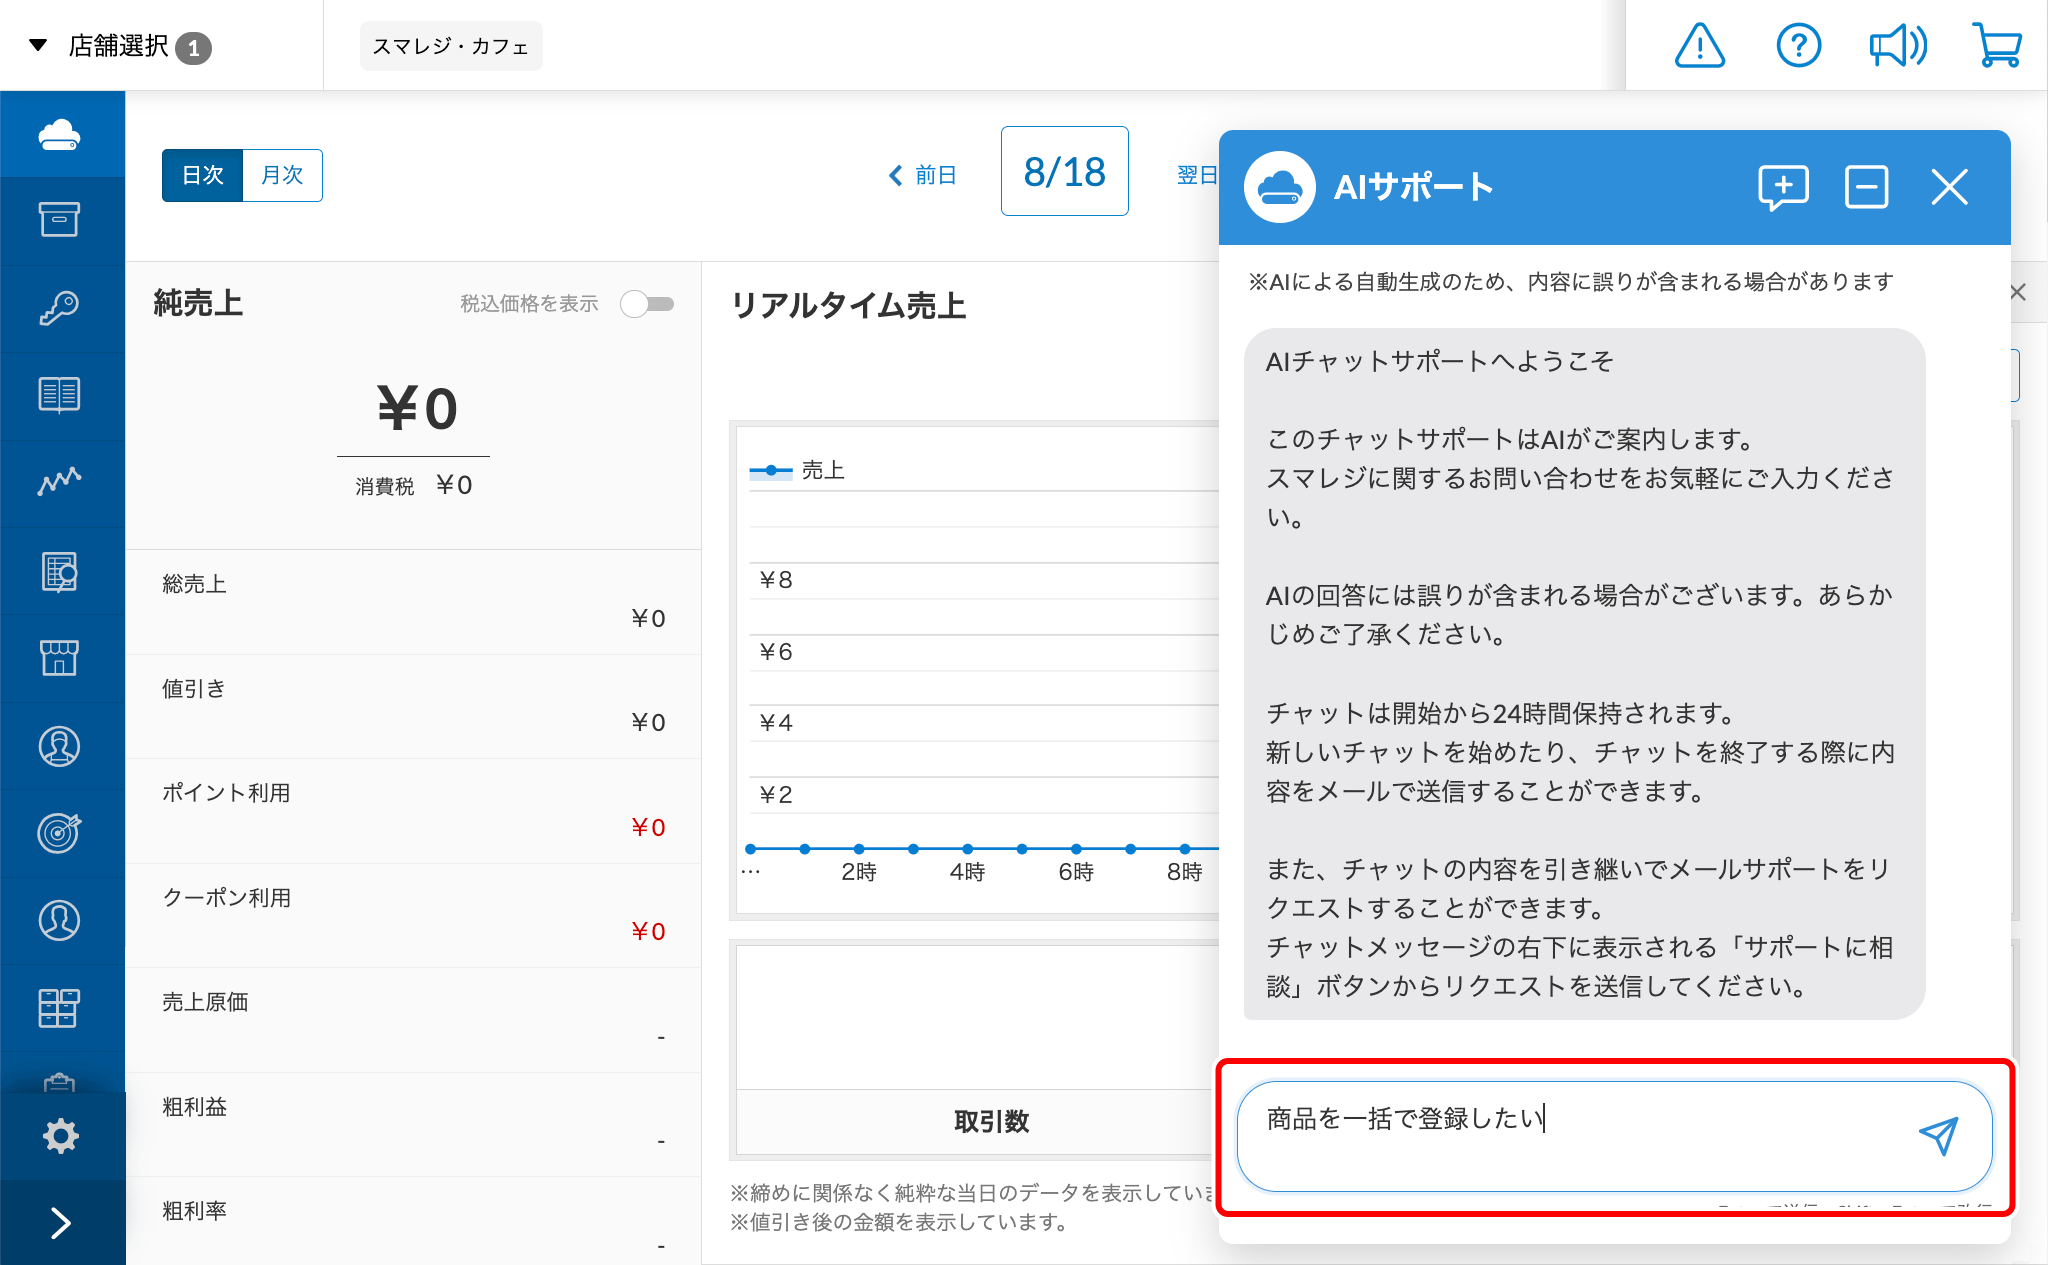Click the 粗利益 row
2048x1265 pixels.
coord(414,1124)
